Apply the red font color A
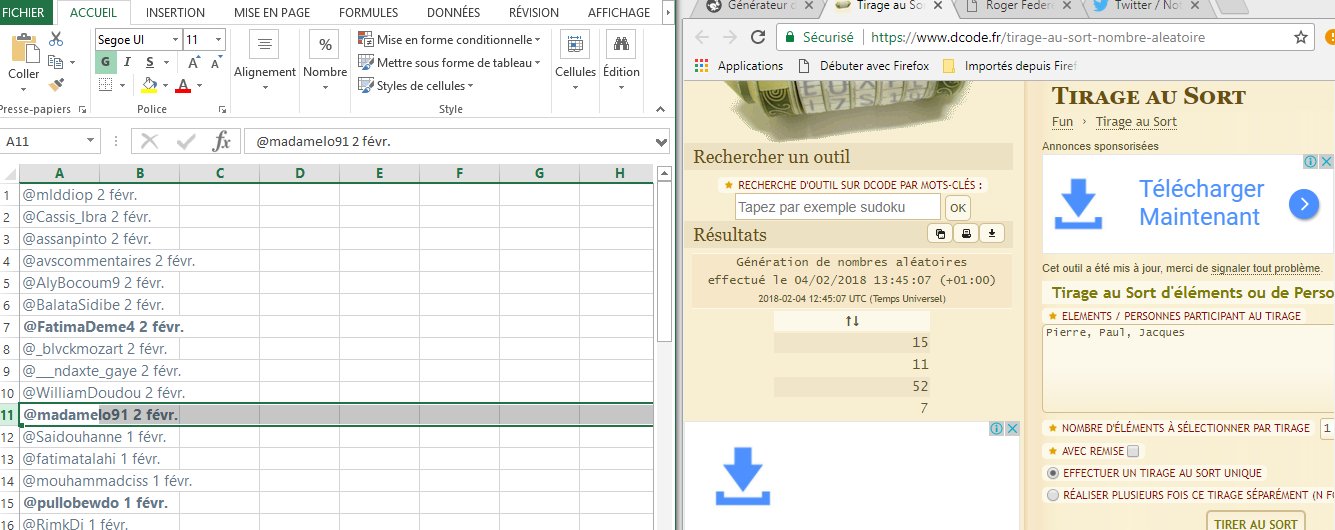 point(183,85)
